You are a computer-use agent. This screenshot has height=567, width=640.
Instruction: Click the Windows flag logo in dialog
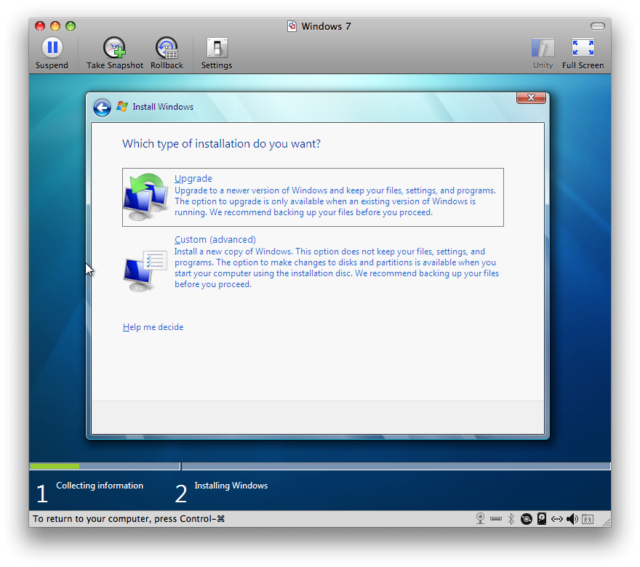[122, 107]
